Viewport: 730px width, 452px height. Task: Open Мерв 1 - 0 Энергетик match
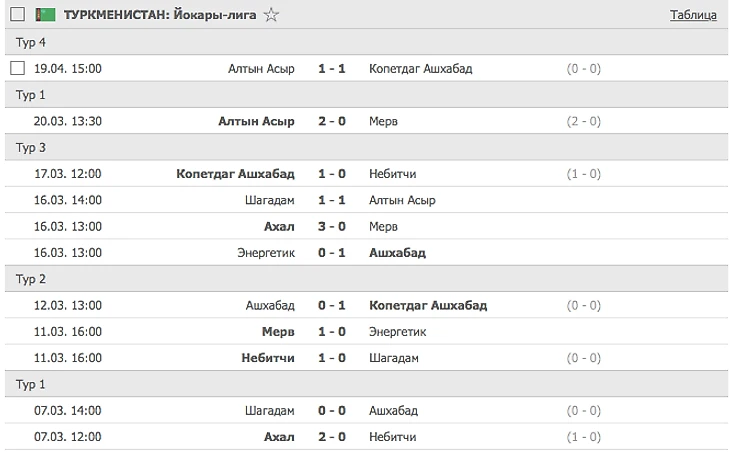pos(331,332)
